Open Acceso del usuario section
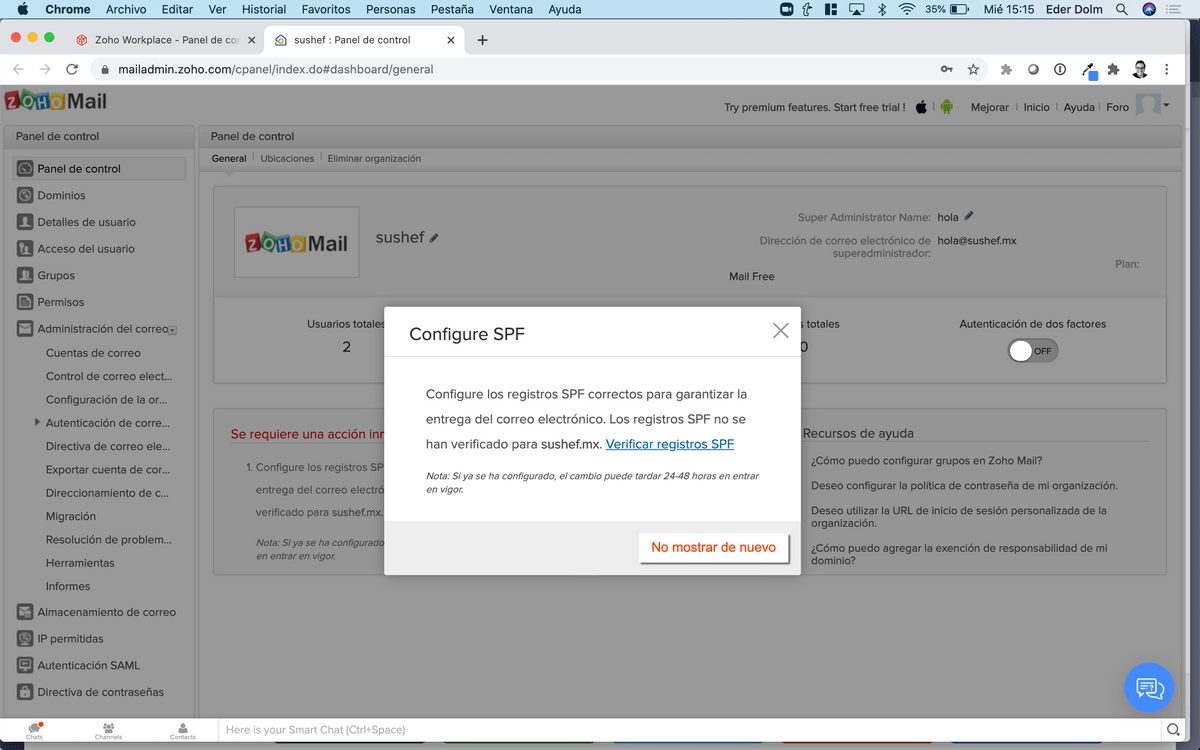 (85, 249)
